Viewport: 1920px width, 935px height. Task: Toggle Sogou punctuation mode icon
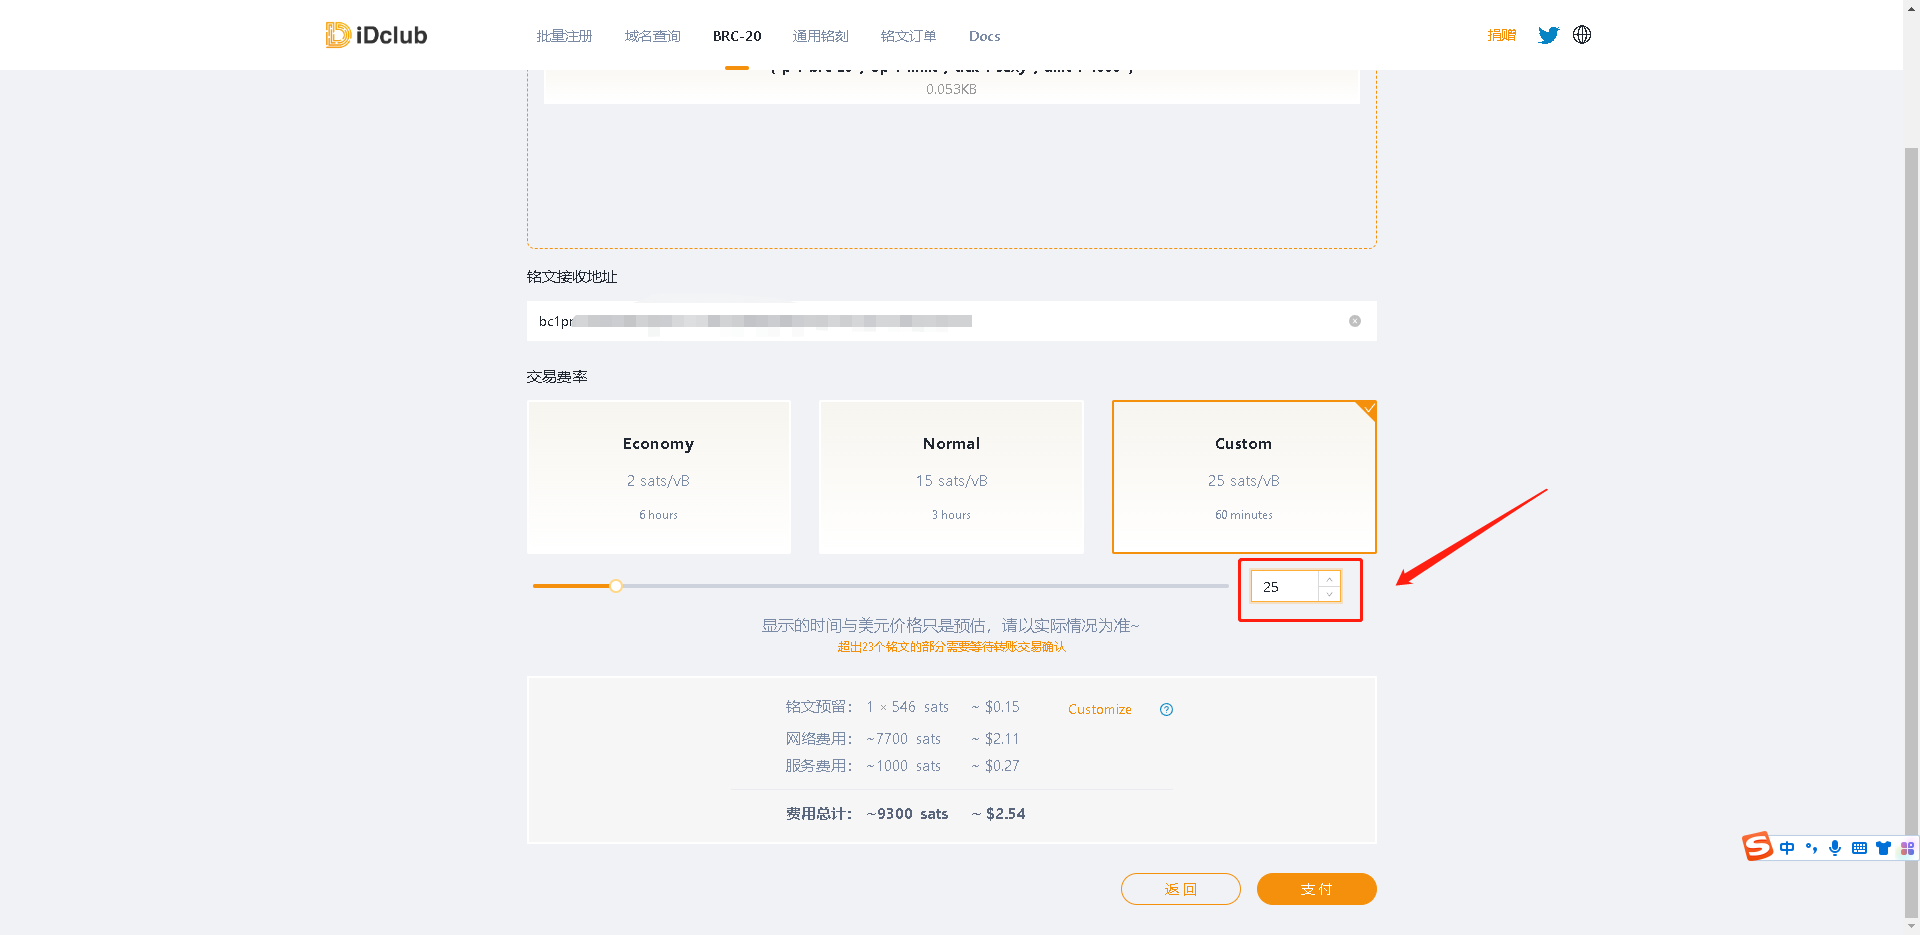point(1811,848)
